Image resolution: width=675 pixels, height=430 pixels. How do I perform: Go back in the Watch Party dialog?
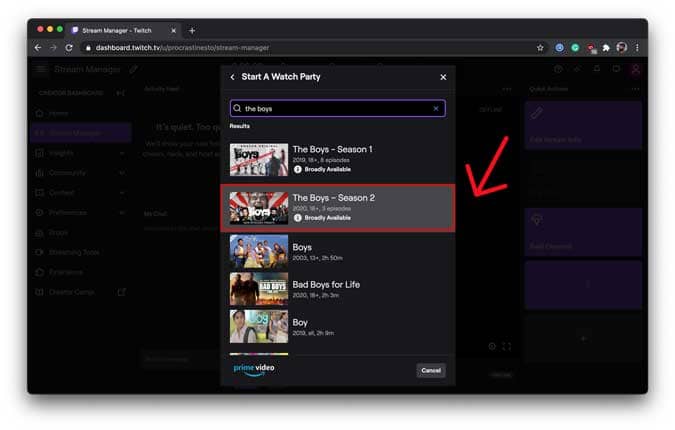point(232,77)
